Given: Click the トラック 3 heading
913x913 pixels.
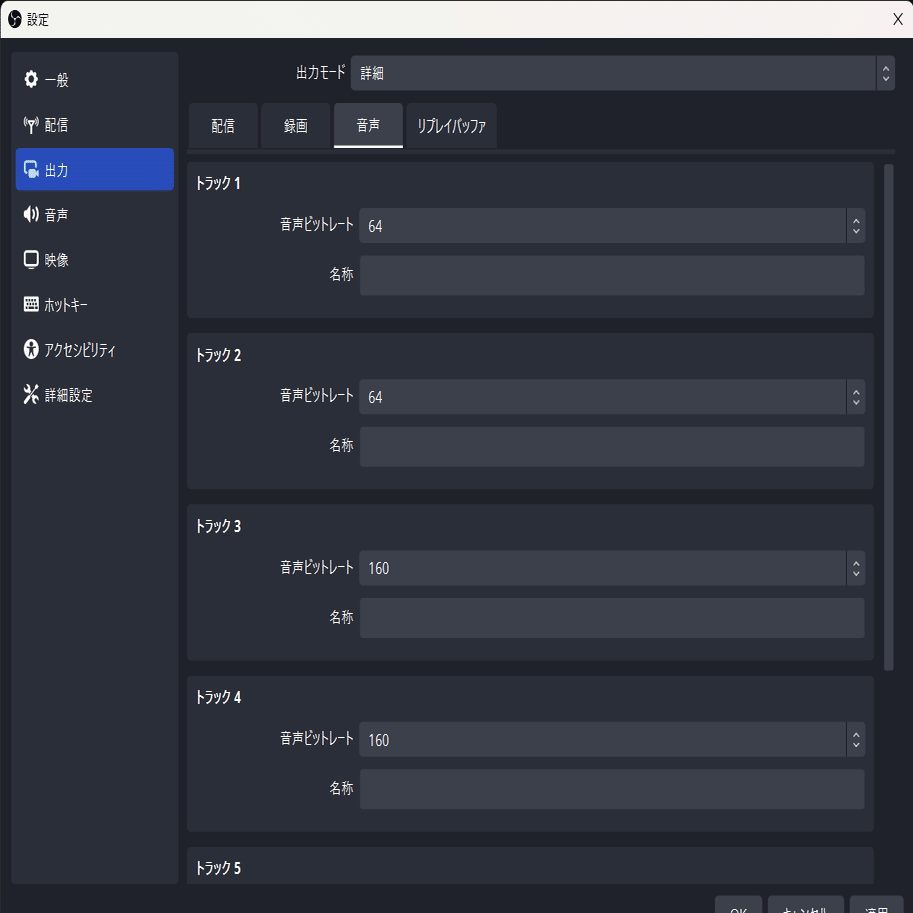Looking at the screenshot, I should pos(218,526).
